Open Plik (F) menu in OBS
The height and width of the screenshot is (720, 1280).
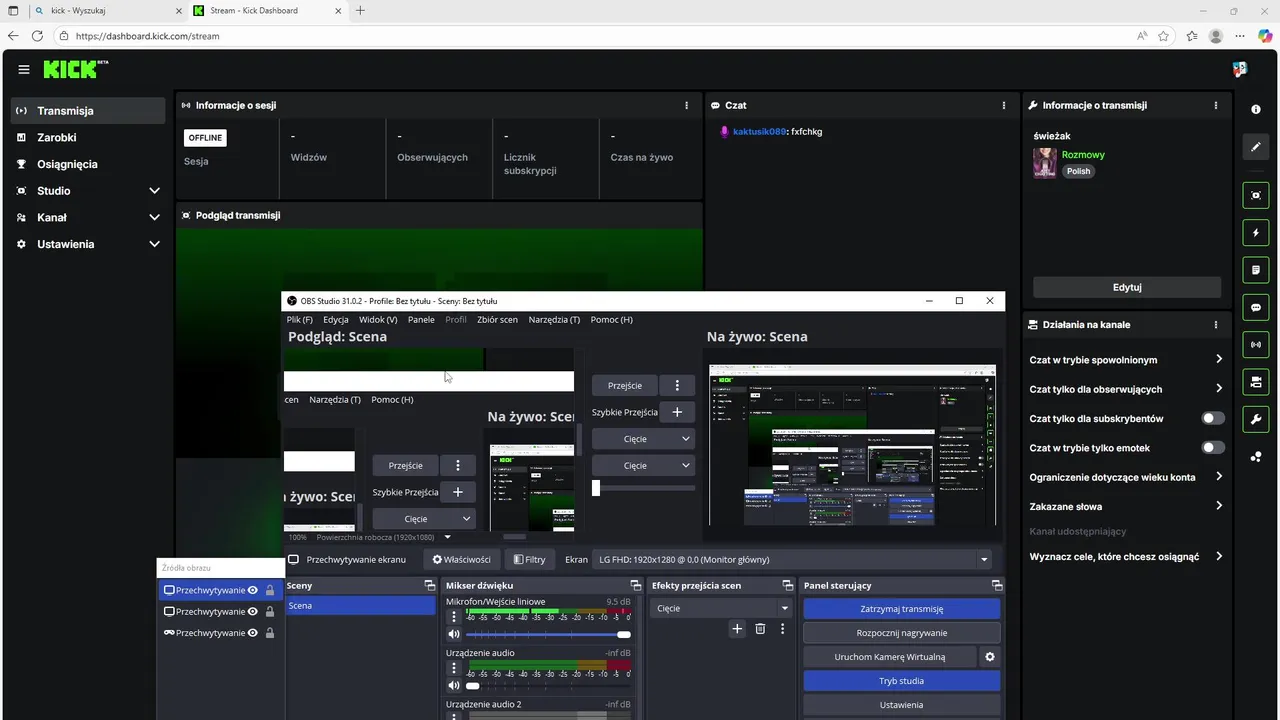click(300, 320)
